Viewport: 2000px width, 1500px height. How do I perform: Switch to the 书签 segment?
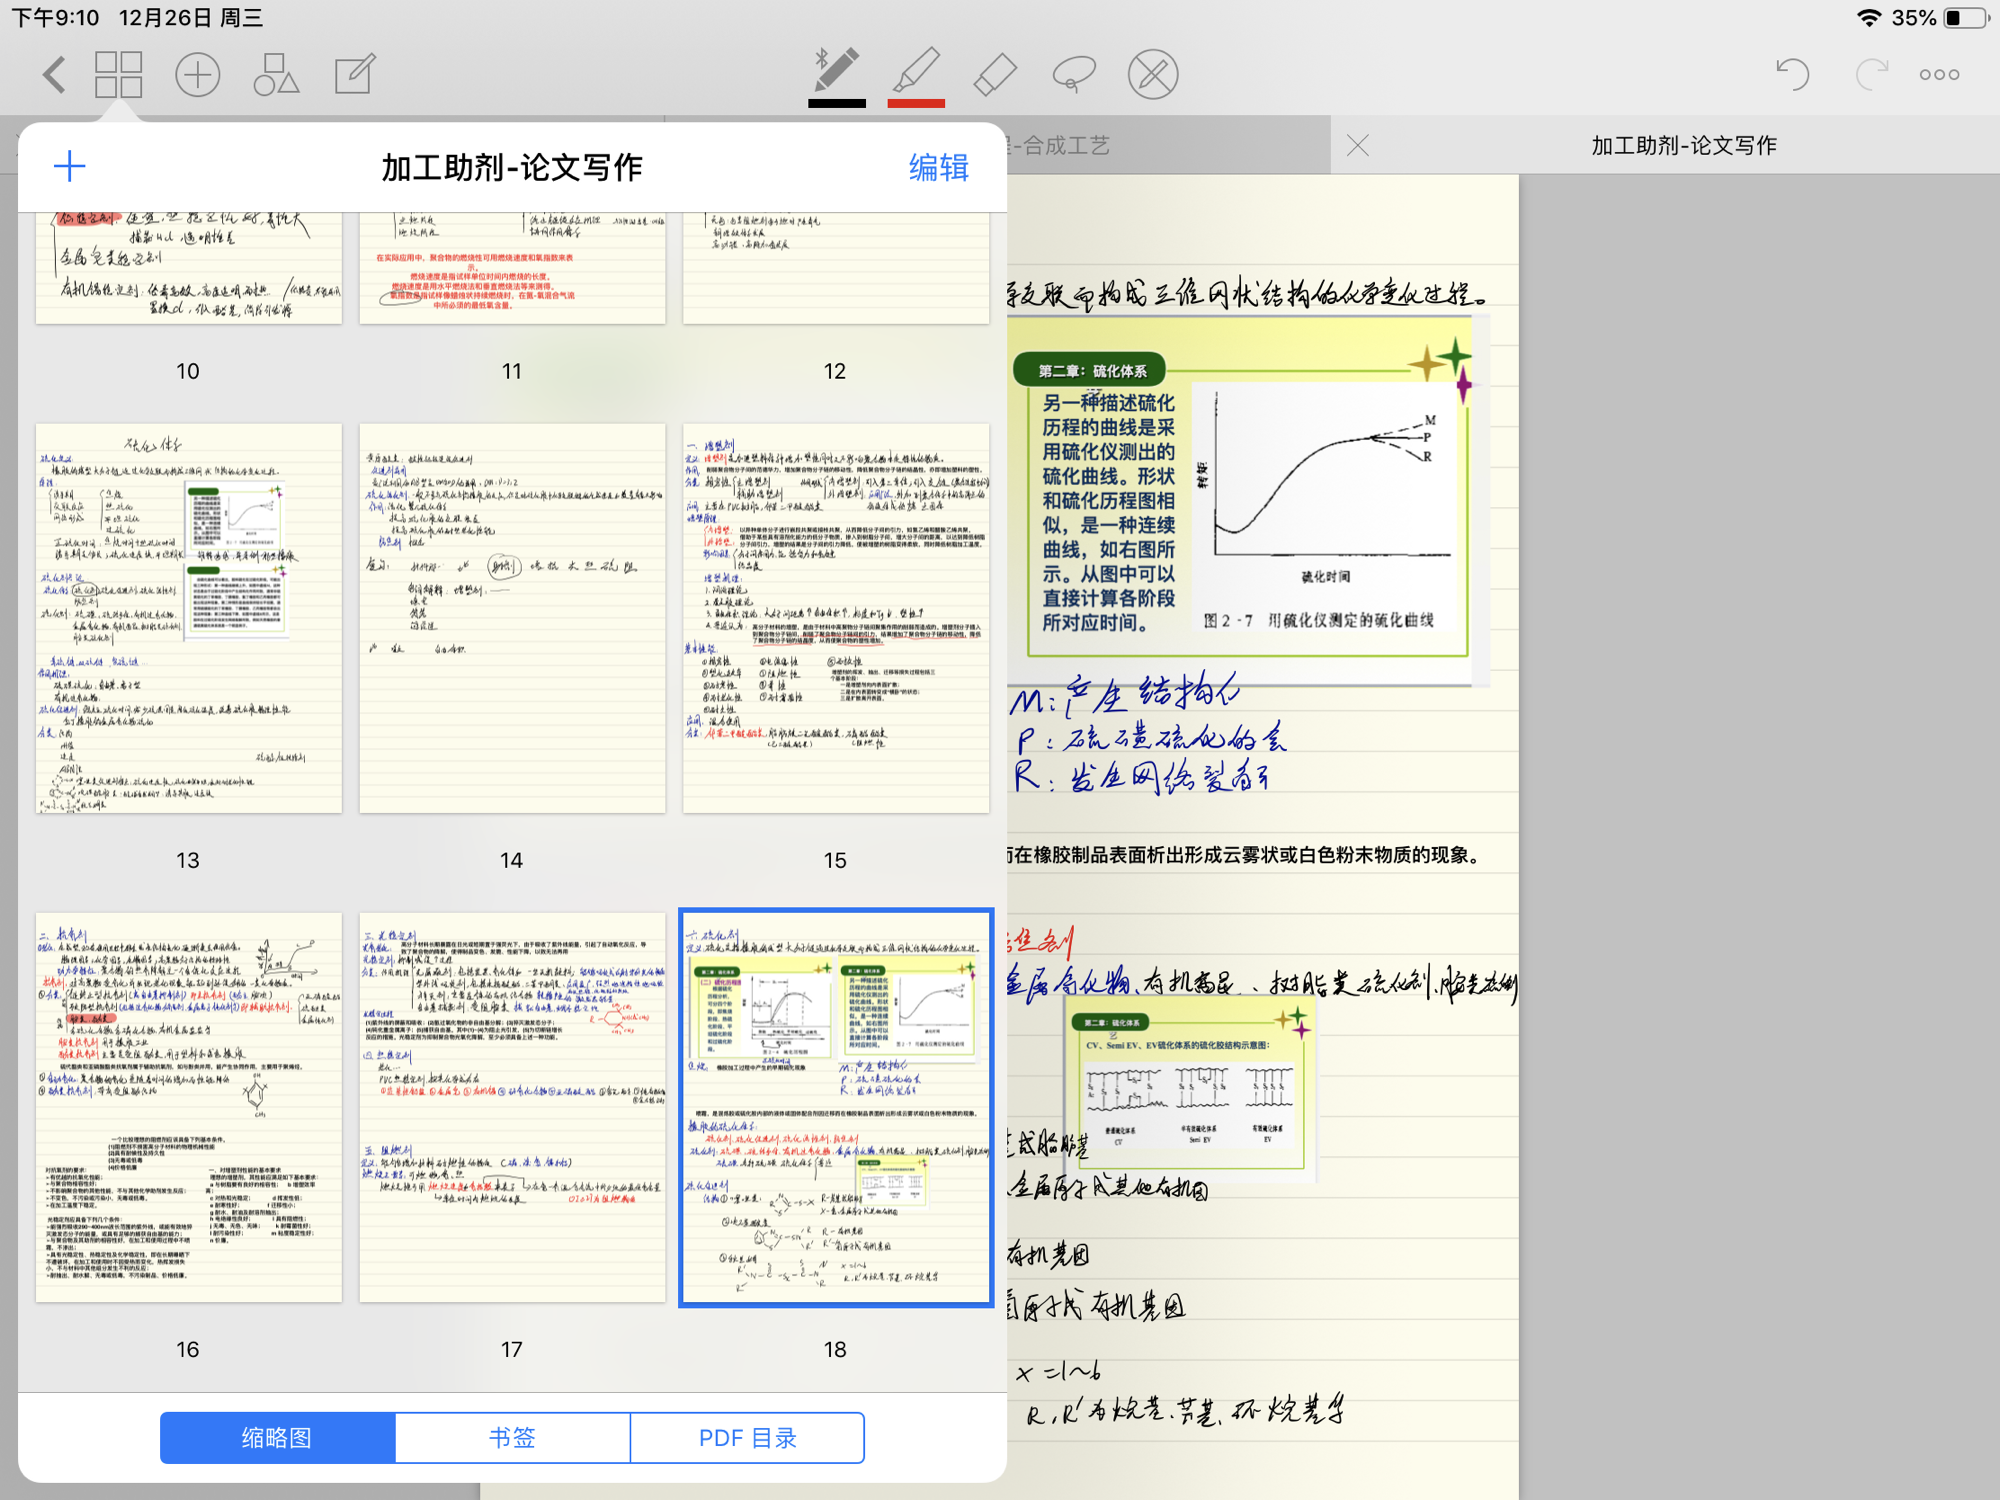tap(512, 1437)
